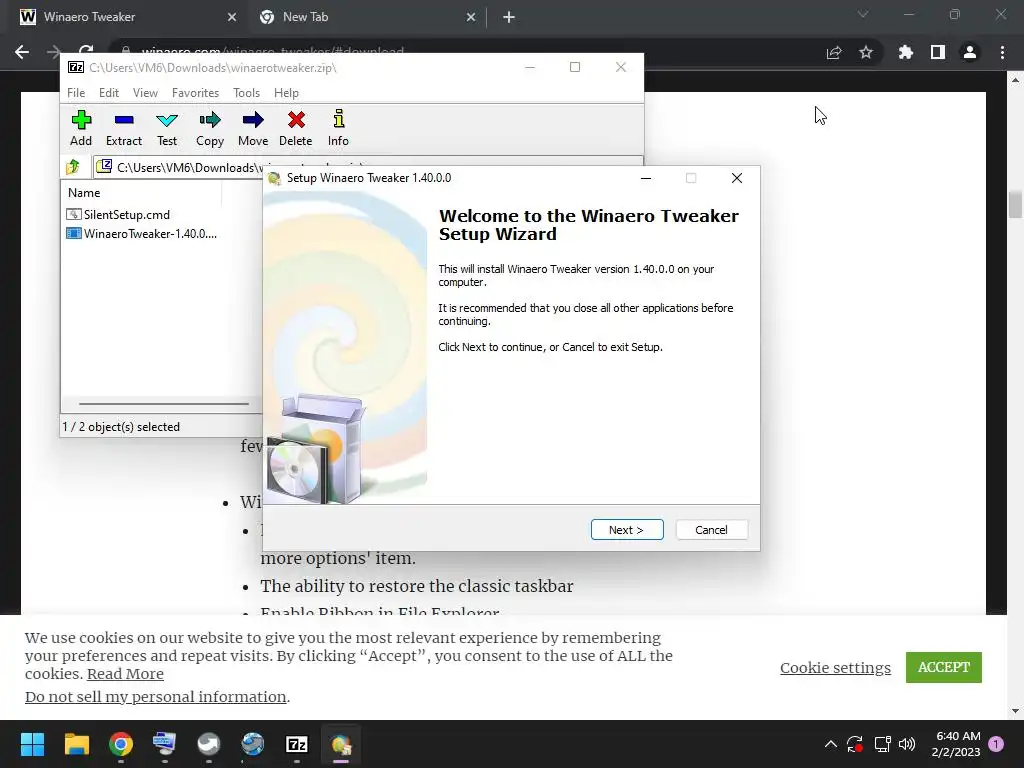Screen dimensions: 1024x768
Task: Open File Explorer from the taskbar
Action: coord(76,744)
